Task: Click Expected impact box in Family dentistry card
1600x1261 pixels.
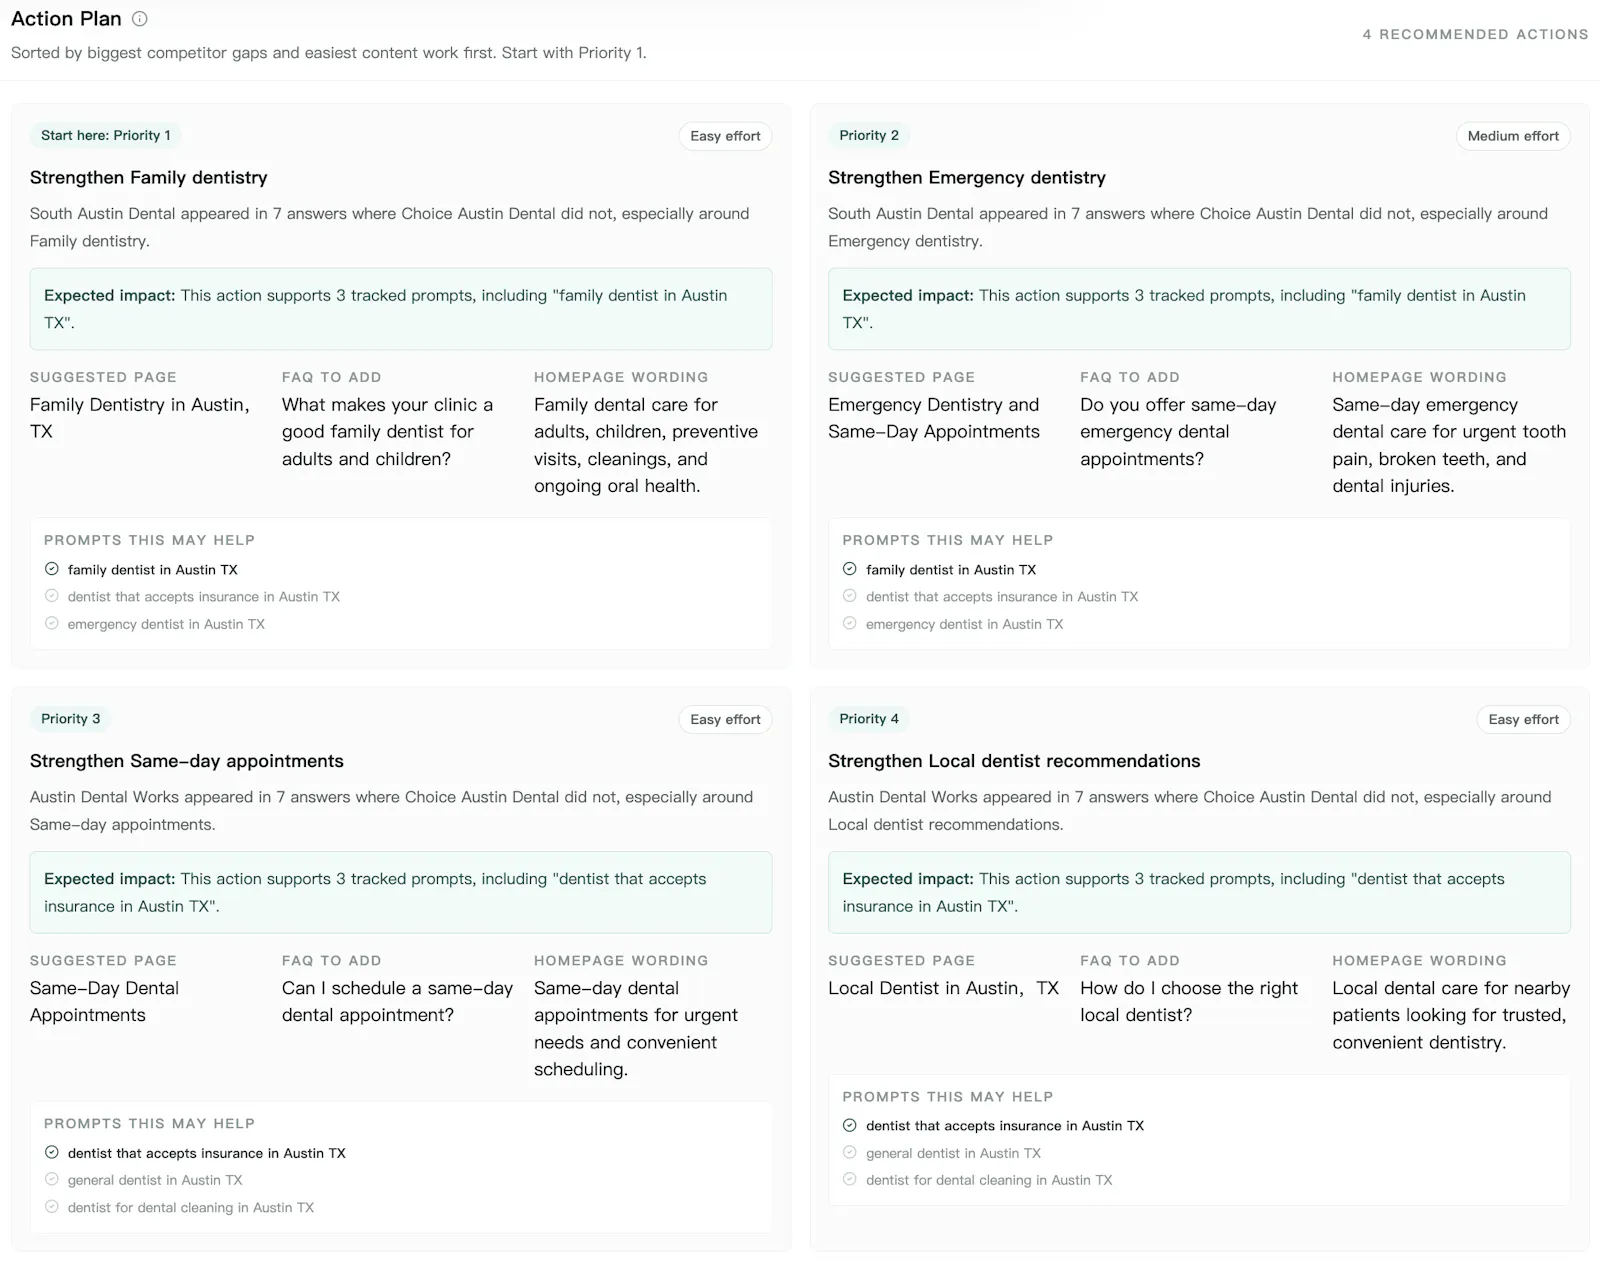Action: click(x=401, y=309)
